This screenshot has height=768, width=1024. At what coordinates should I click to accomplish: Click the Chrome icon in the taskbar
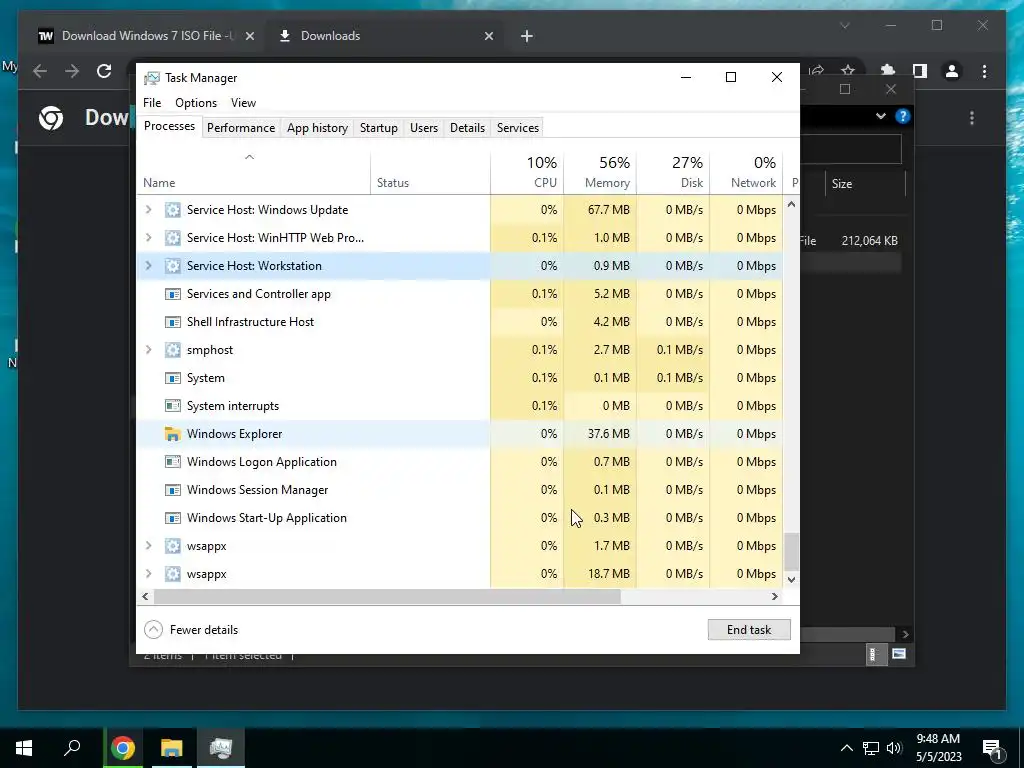click(x=123, y=748)
